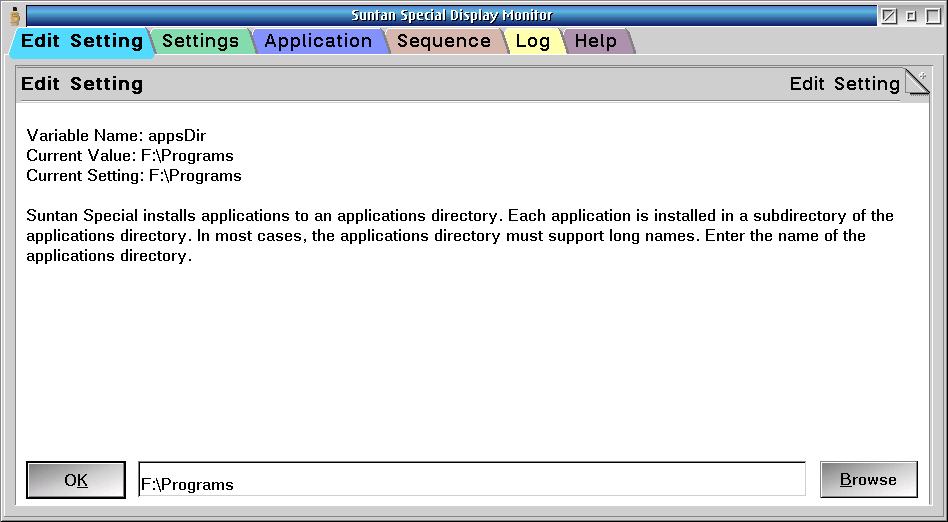Select the applications directory description paragraph
Image resolution: width=948 pixels, height=522 pixels.
click(x=459, y=235)
